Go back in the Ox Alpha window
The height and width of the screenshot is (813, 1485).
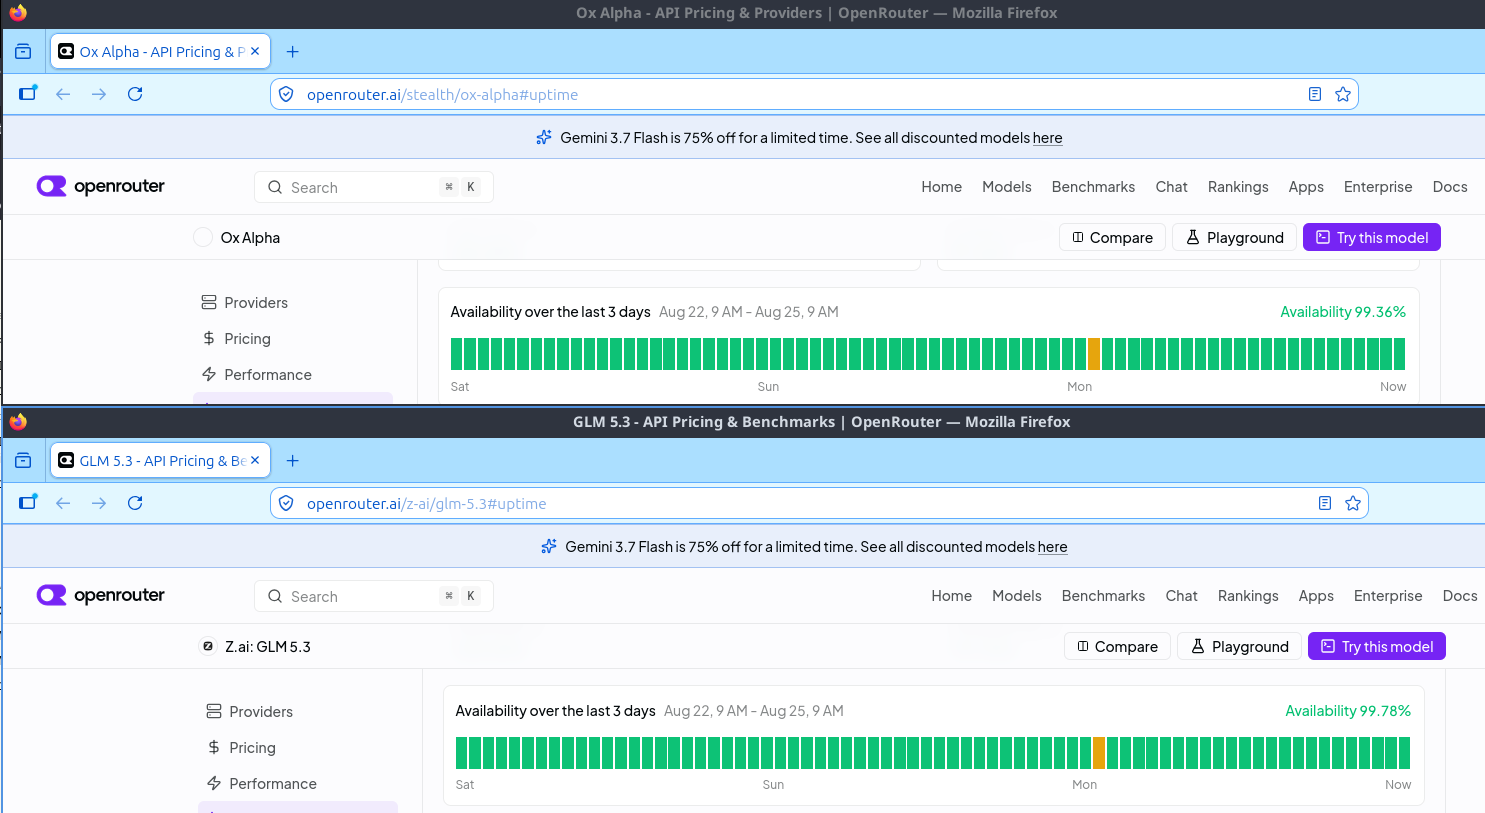click(x=63, y=94)
